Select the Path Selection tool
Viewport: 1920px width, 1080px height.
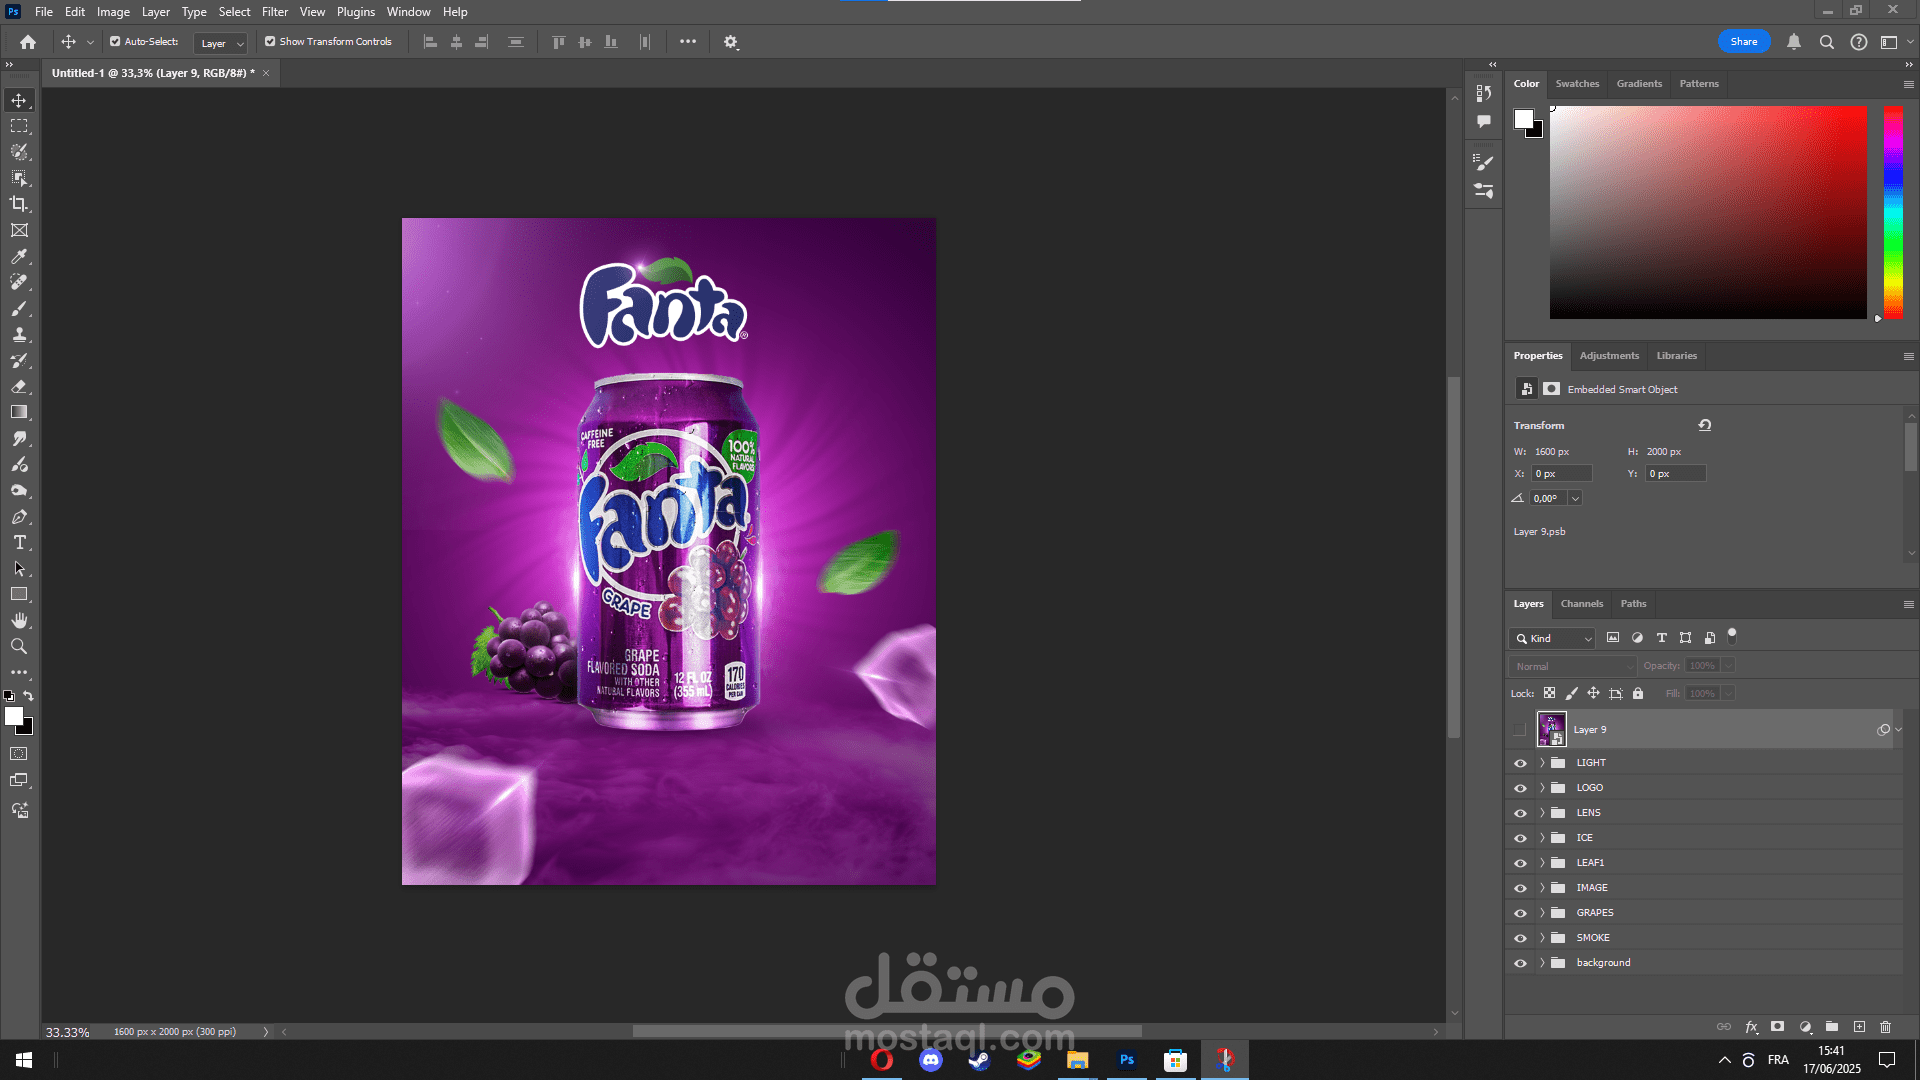tap(19, 568)
